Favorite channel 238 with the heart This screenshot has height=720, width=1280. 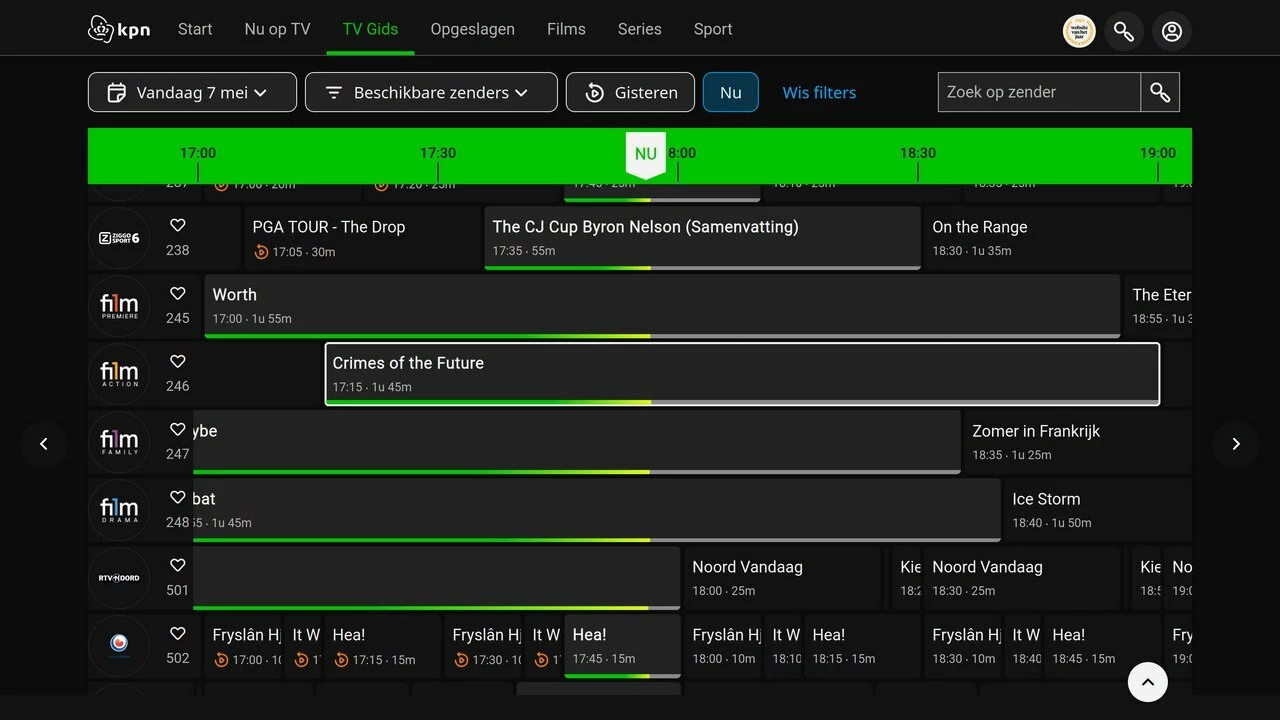[178, 226]
